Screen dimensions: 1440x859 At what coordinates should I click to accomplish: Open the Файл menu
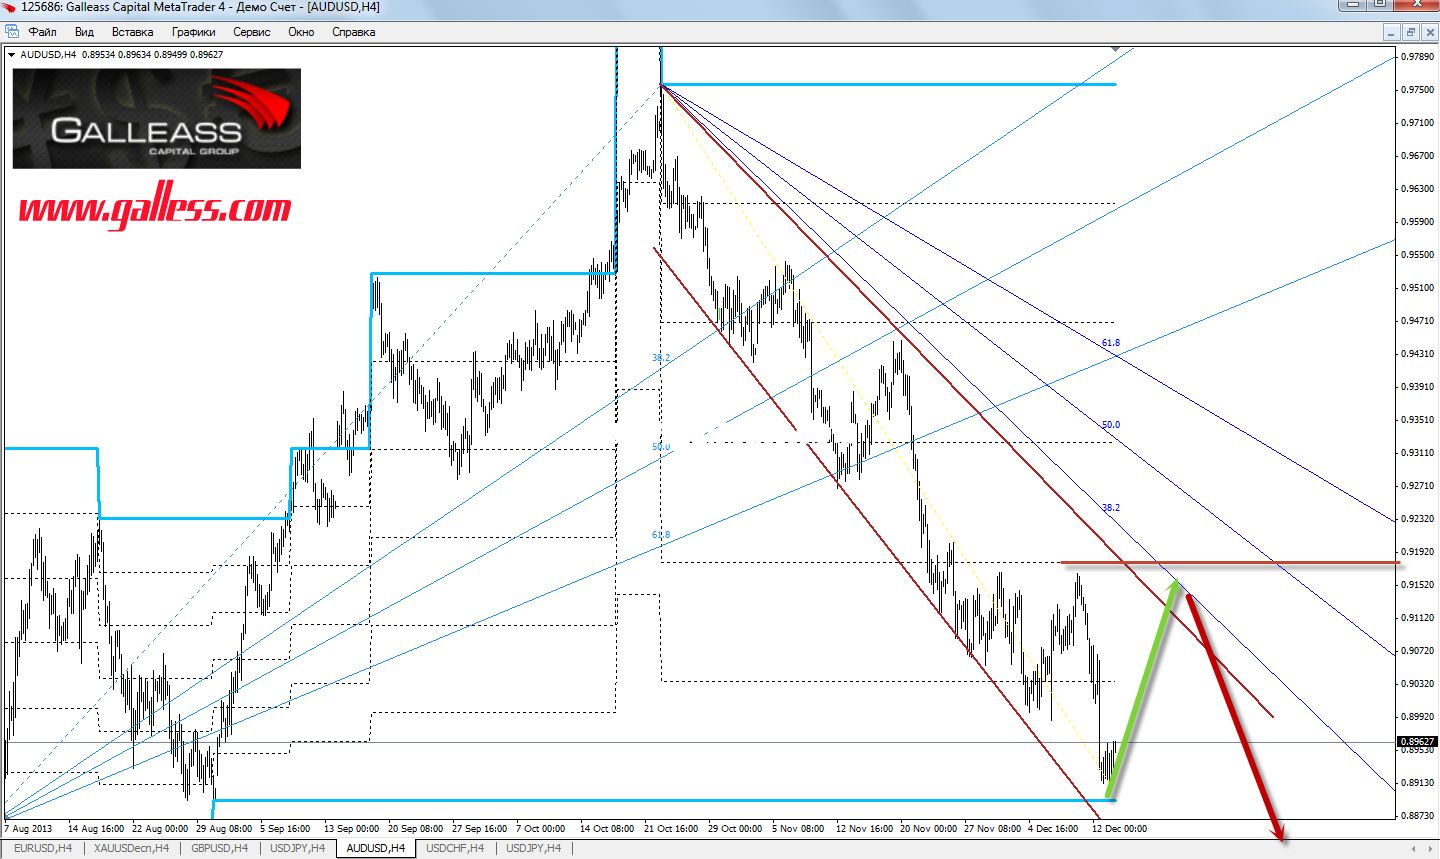(43, 32)
